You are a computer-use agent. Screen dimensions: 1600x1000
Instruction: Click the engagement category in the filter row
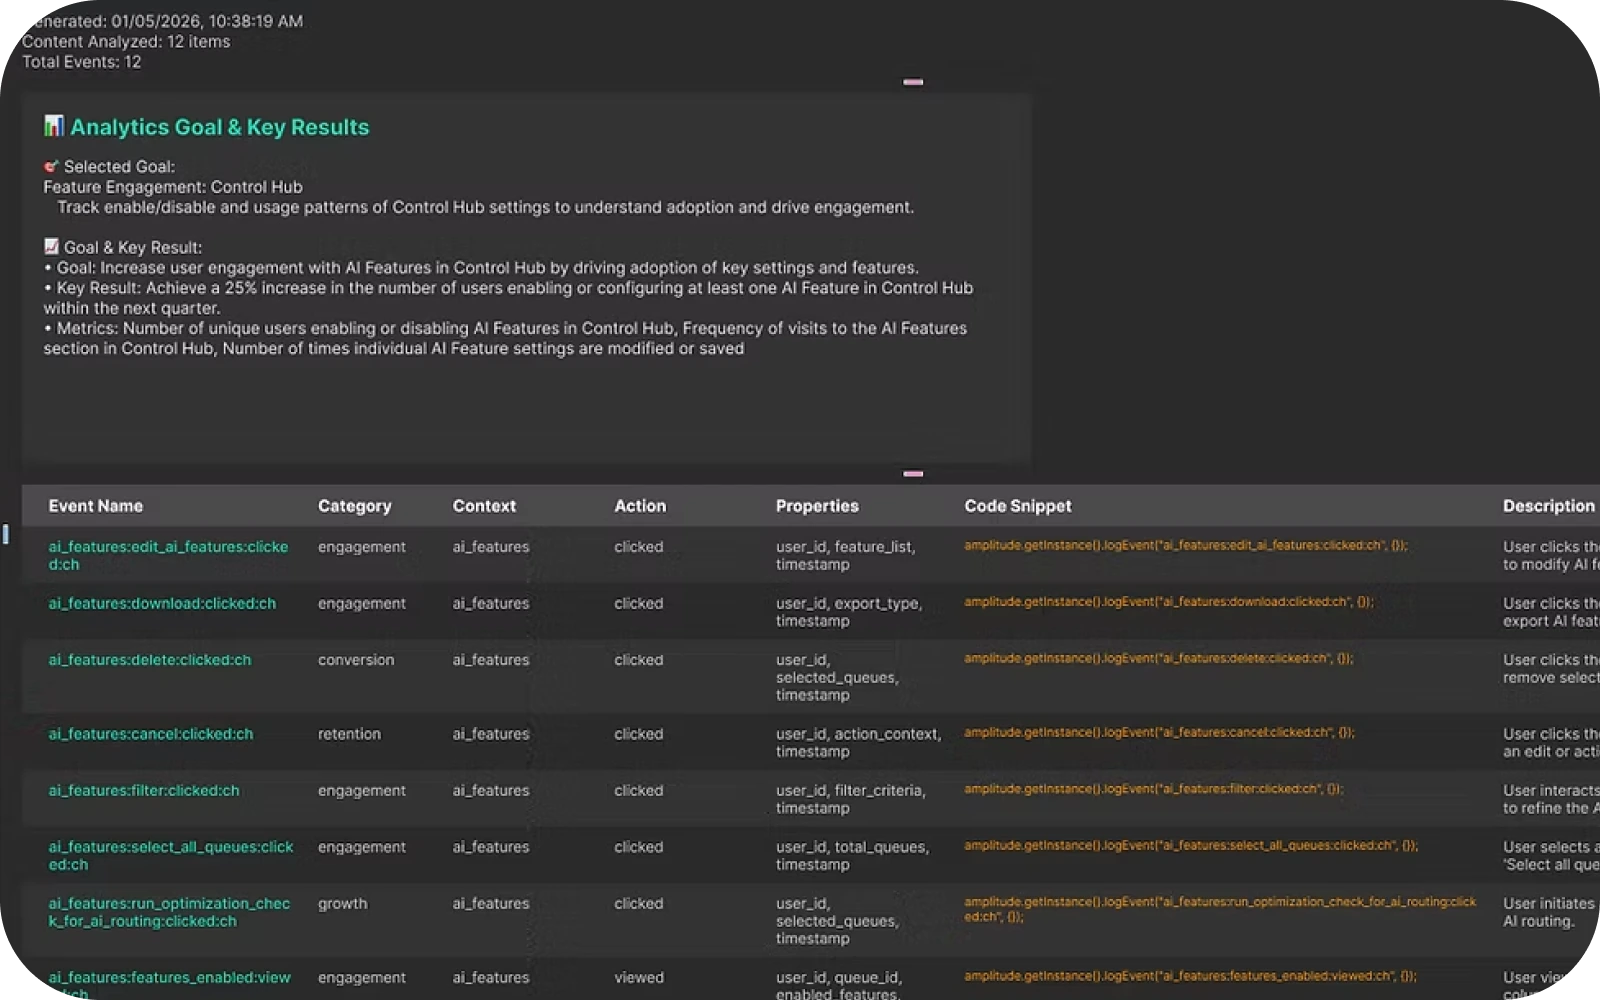coord(362,791)
